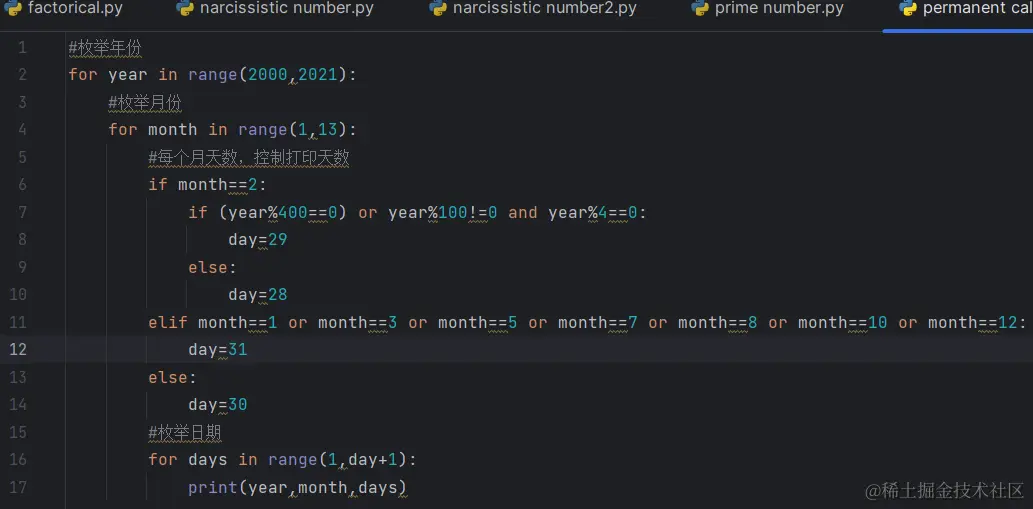Click 'month==7' in the elif line
This screenshot has width=1033, height=509.
coord(598,322)
